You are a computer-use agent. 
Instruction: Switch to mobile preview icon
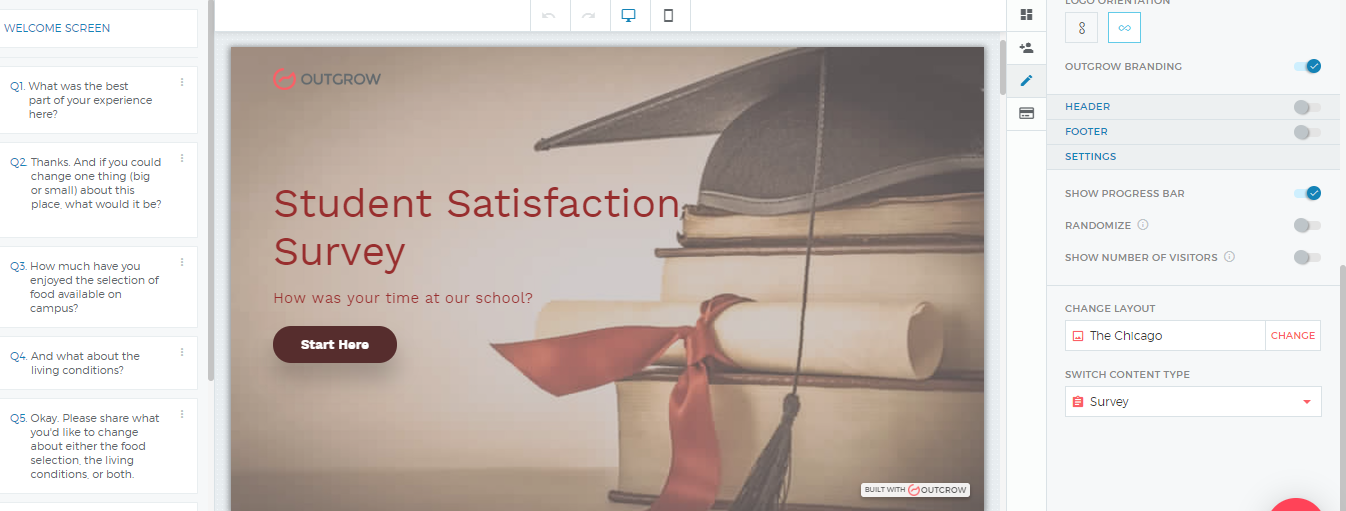[669, 15]
